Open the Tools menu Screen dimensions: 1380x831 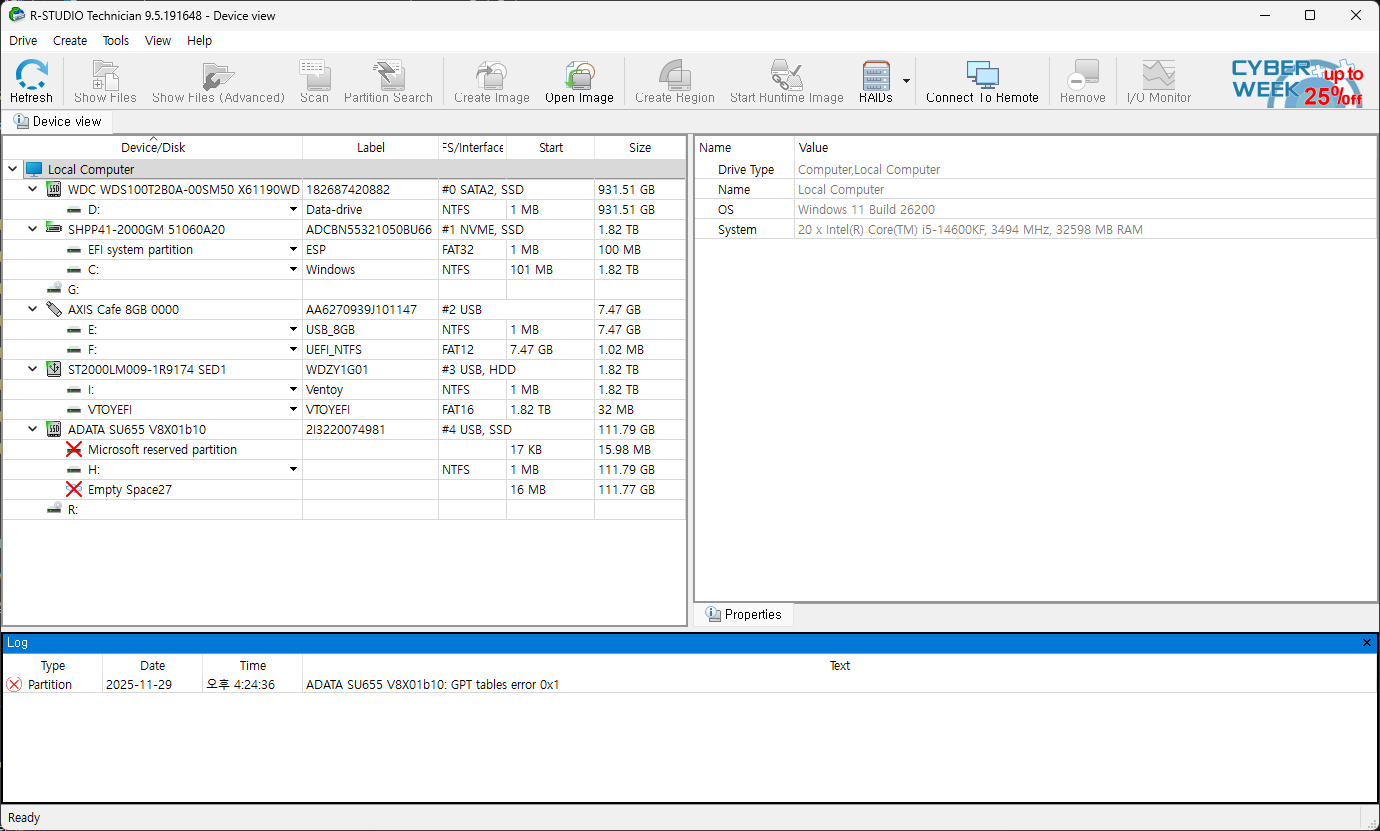[x=116, y=41]
